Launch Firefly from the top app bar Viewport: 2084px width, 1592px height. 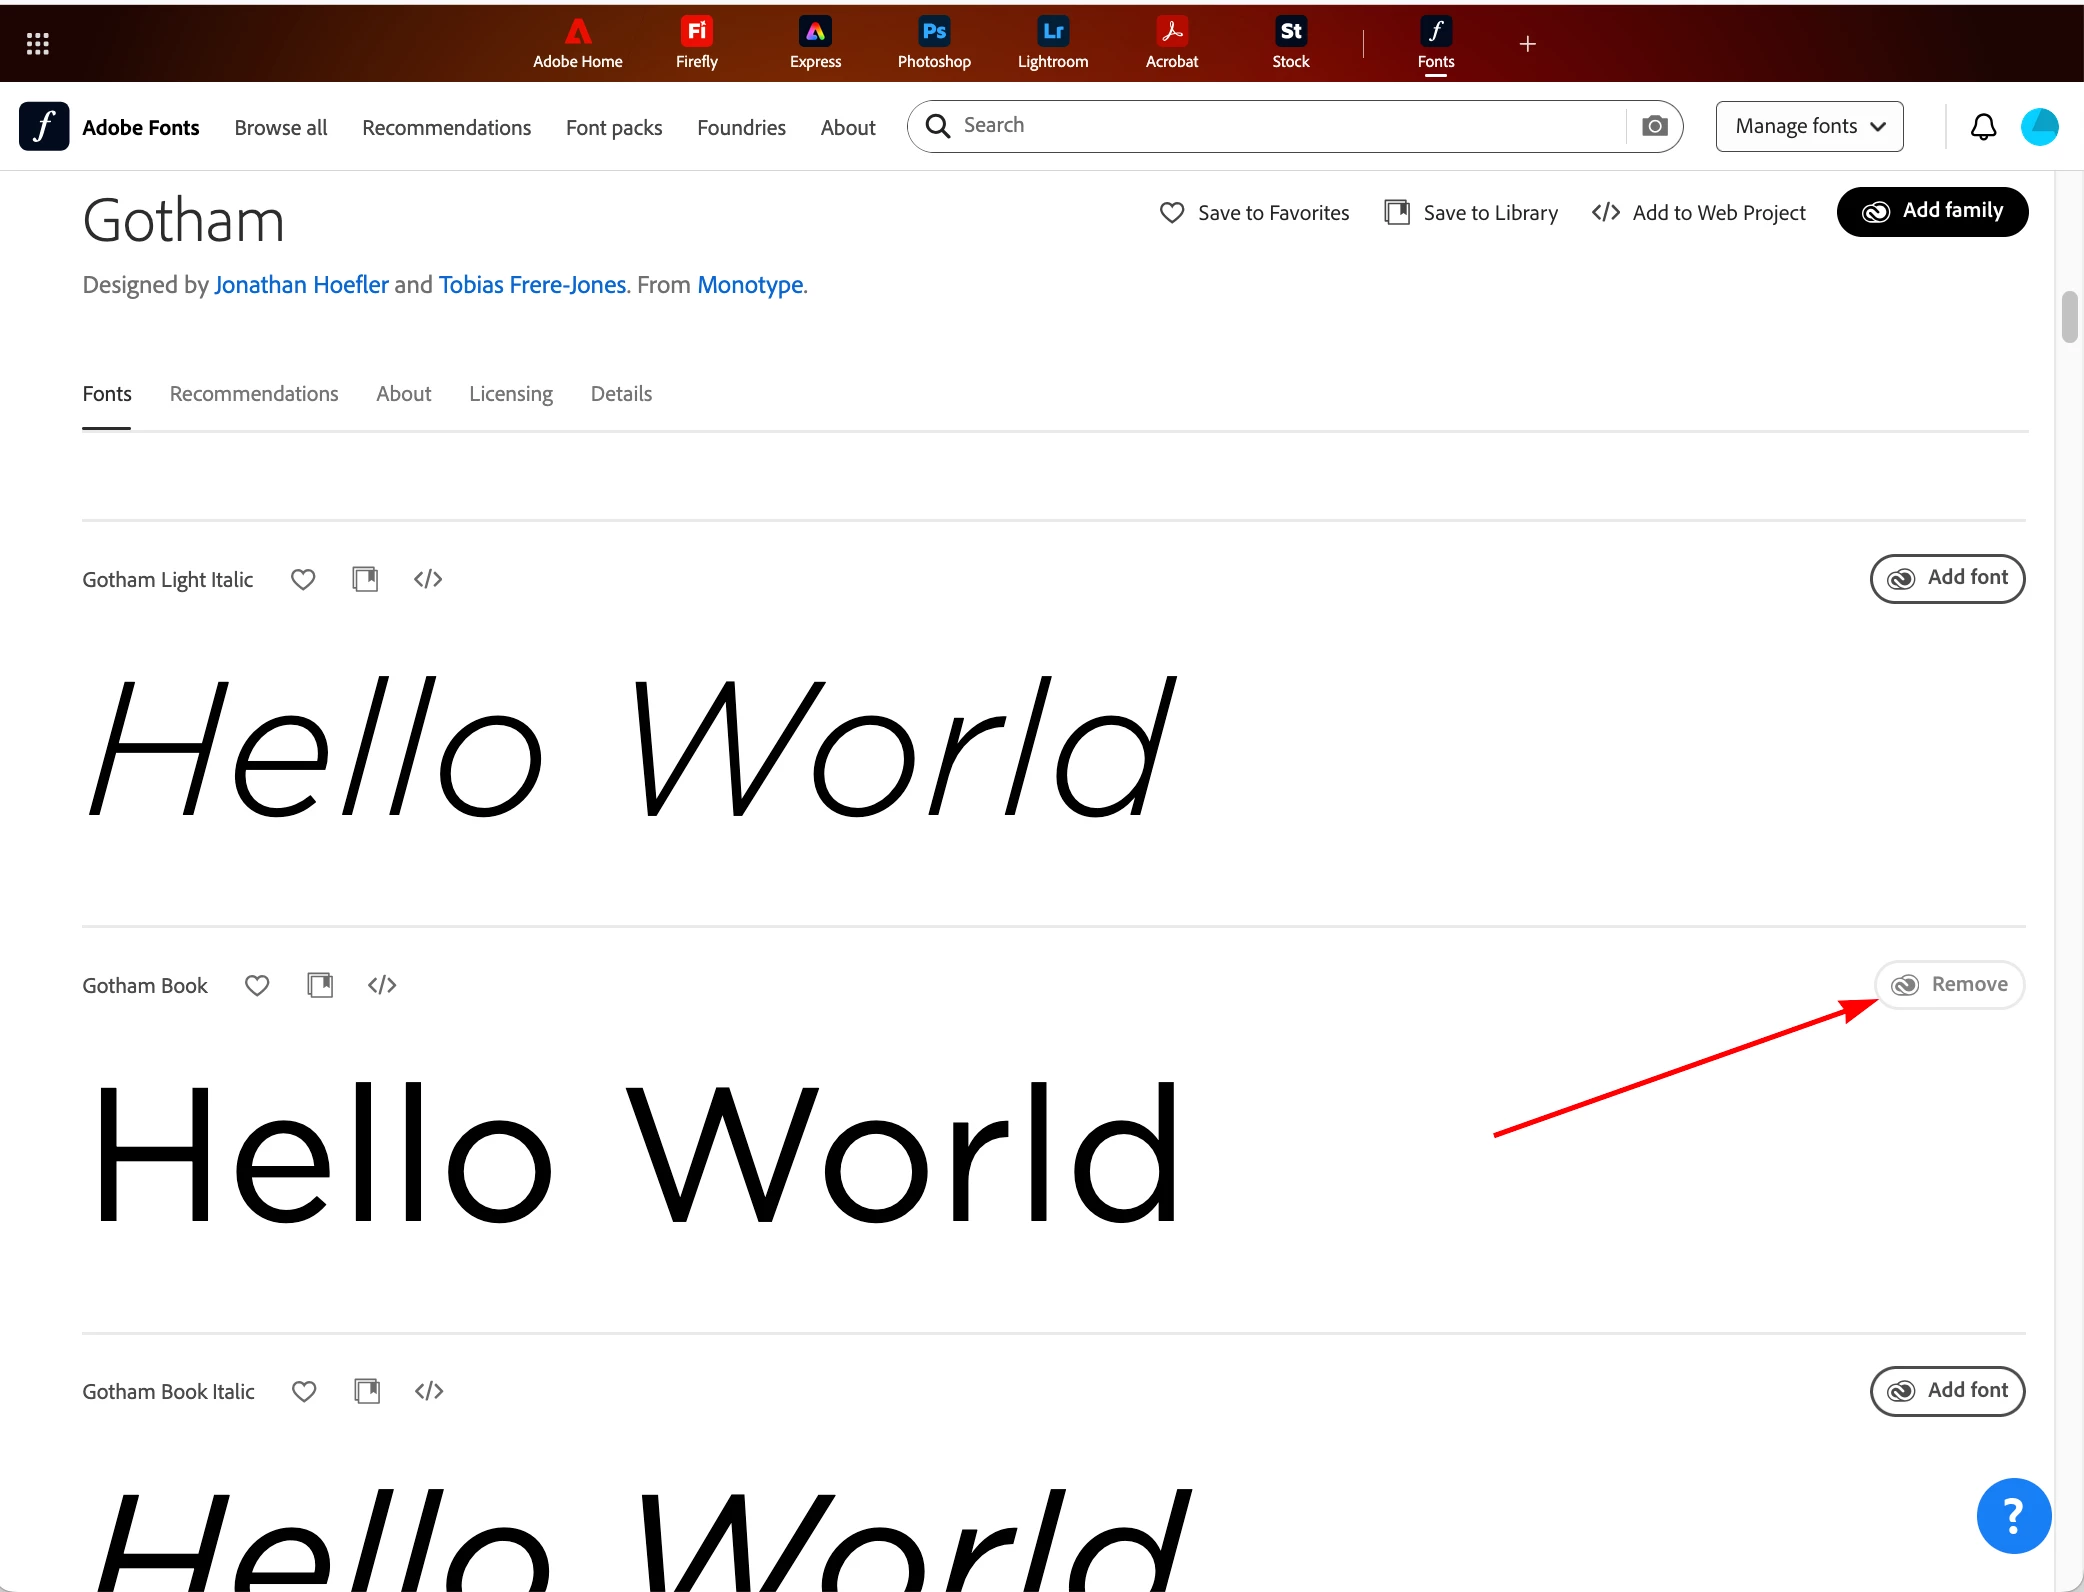pyautogui.click(x=697, y=43)
